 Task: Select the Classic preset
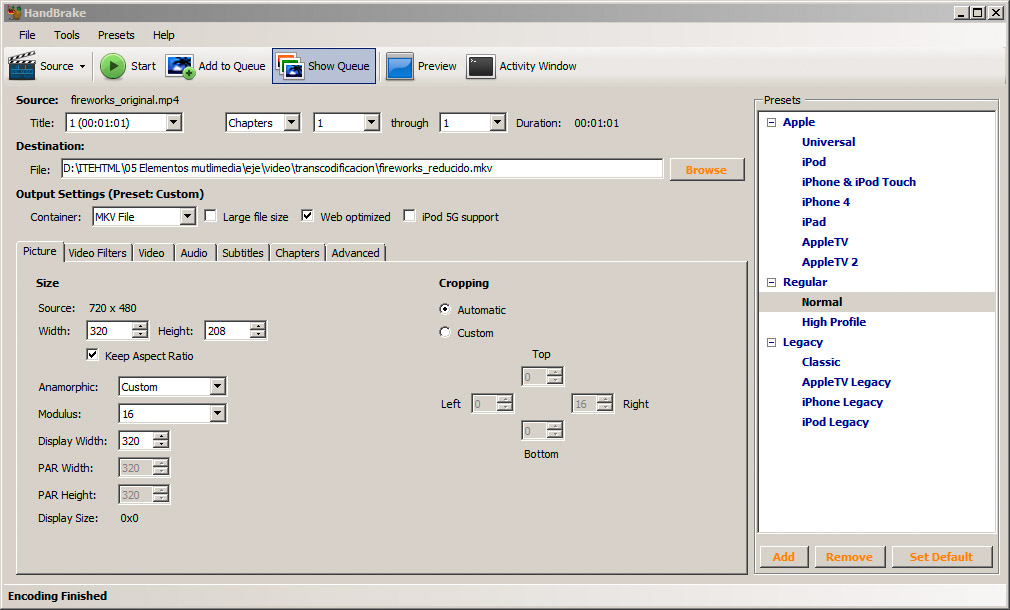pyautogui.click(x=821, y=361)
